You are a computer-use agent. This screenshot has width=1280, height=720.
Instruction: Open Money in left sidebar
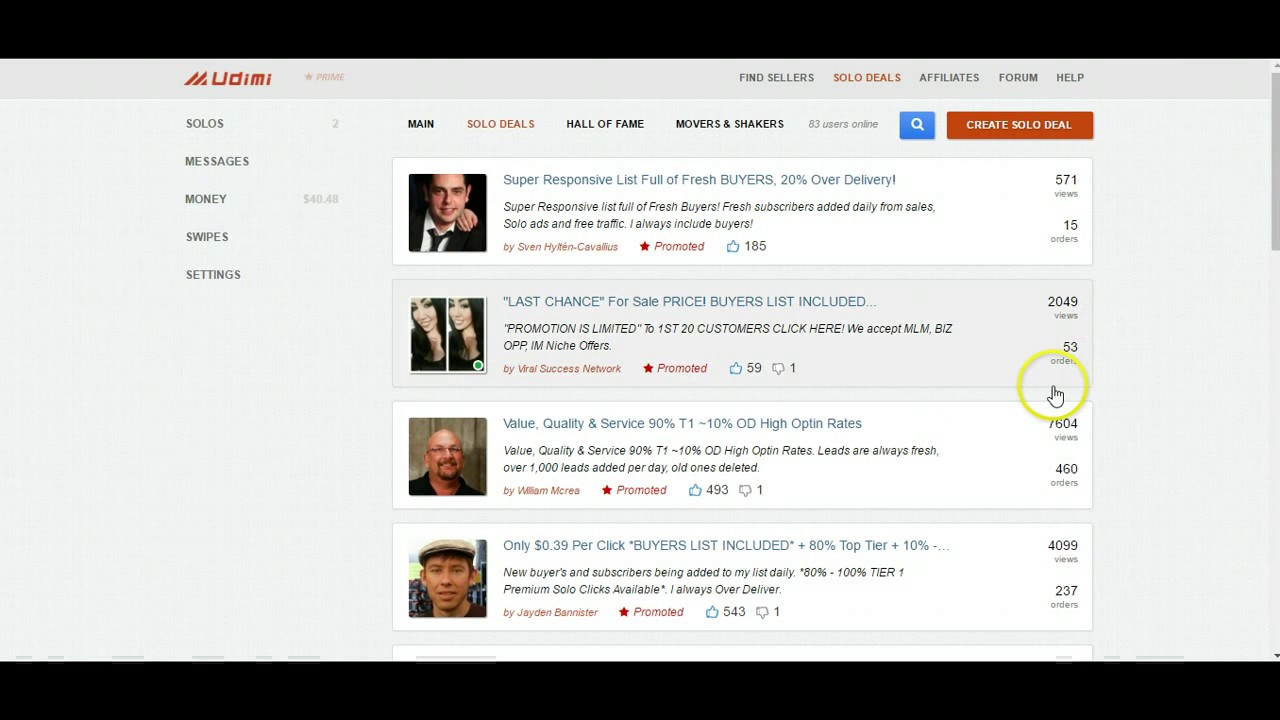click(x=206, y=199)
